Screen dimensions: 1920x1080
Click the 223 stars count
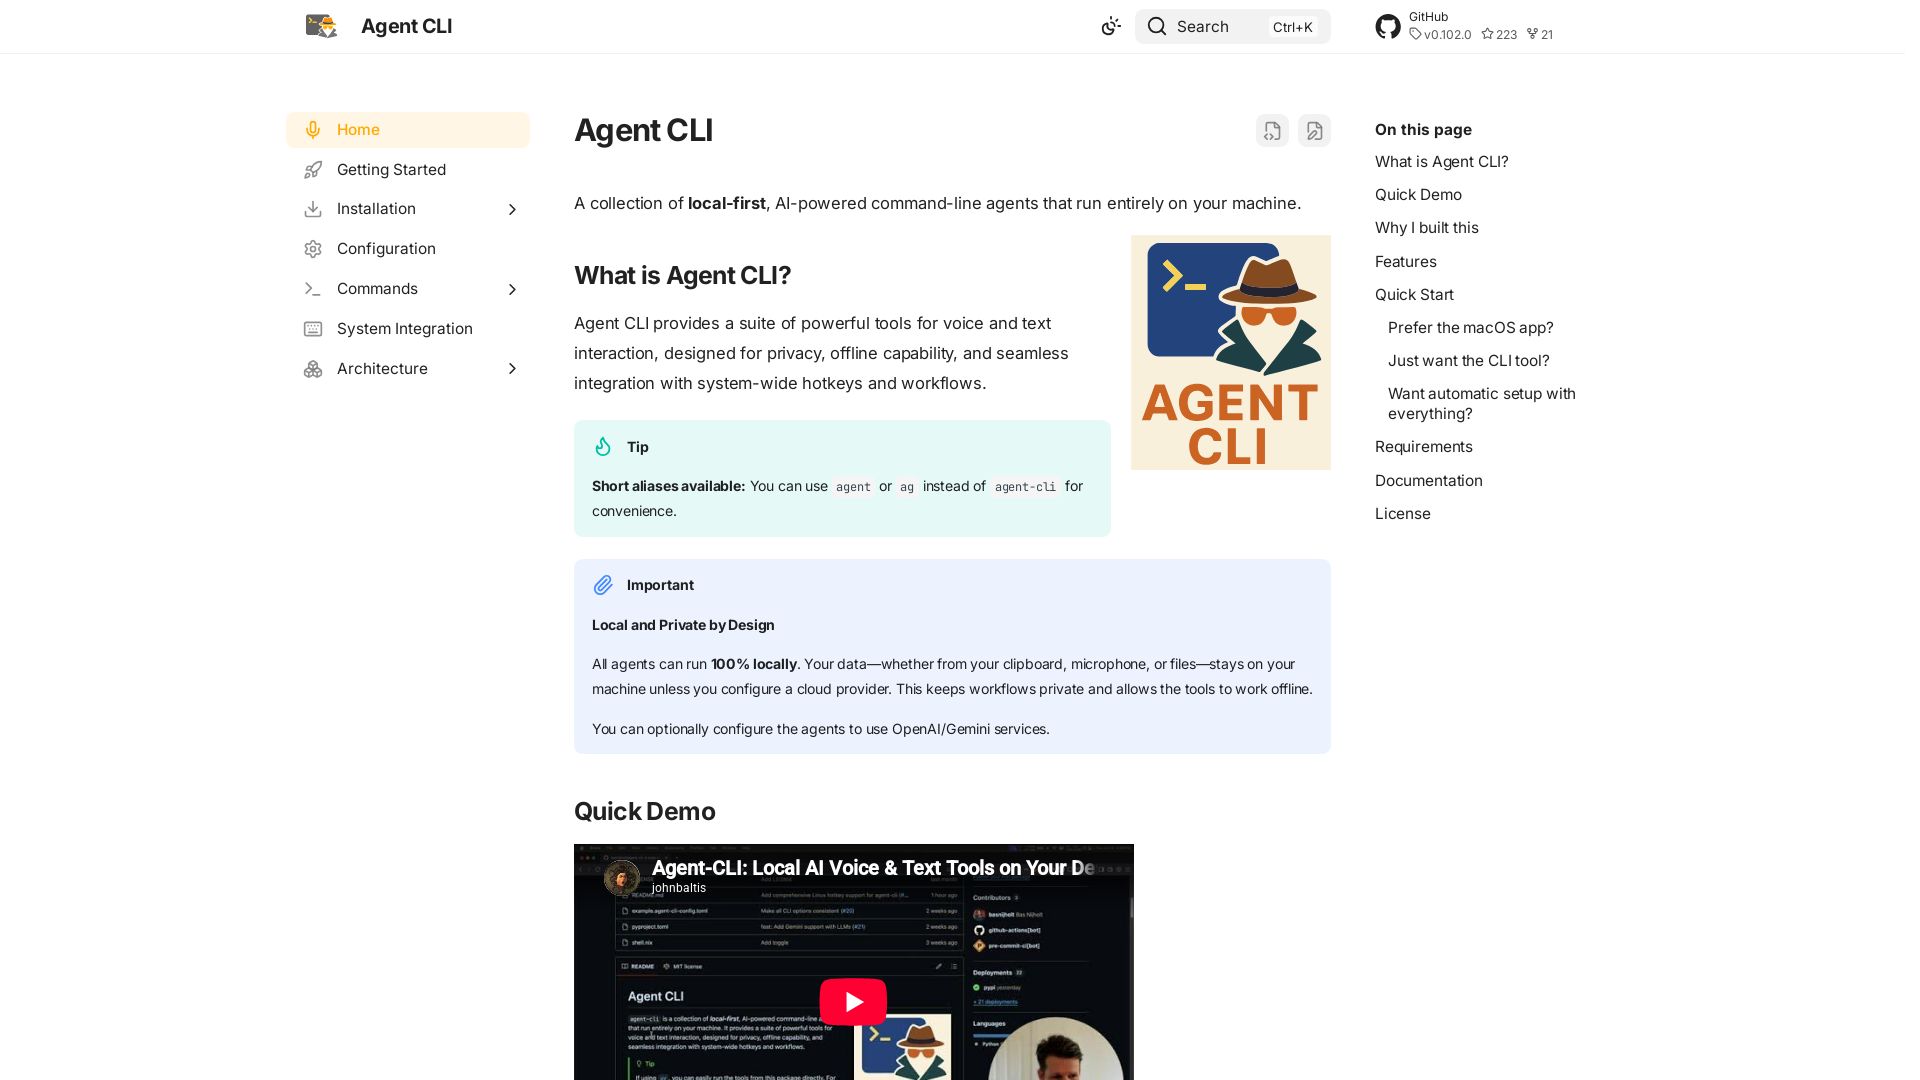click(1499, 34)
